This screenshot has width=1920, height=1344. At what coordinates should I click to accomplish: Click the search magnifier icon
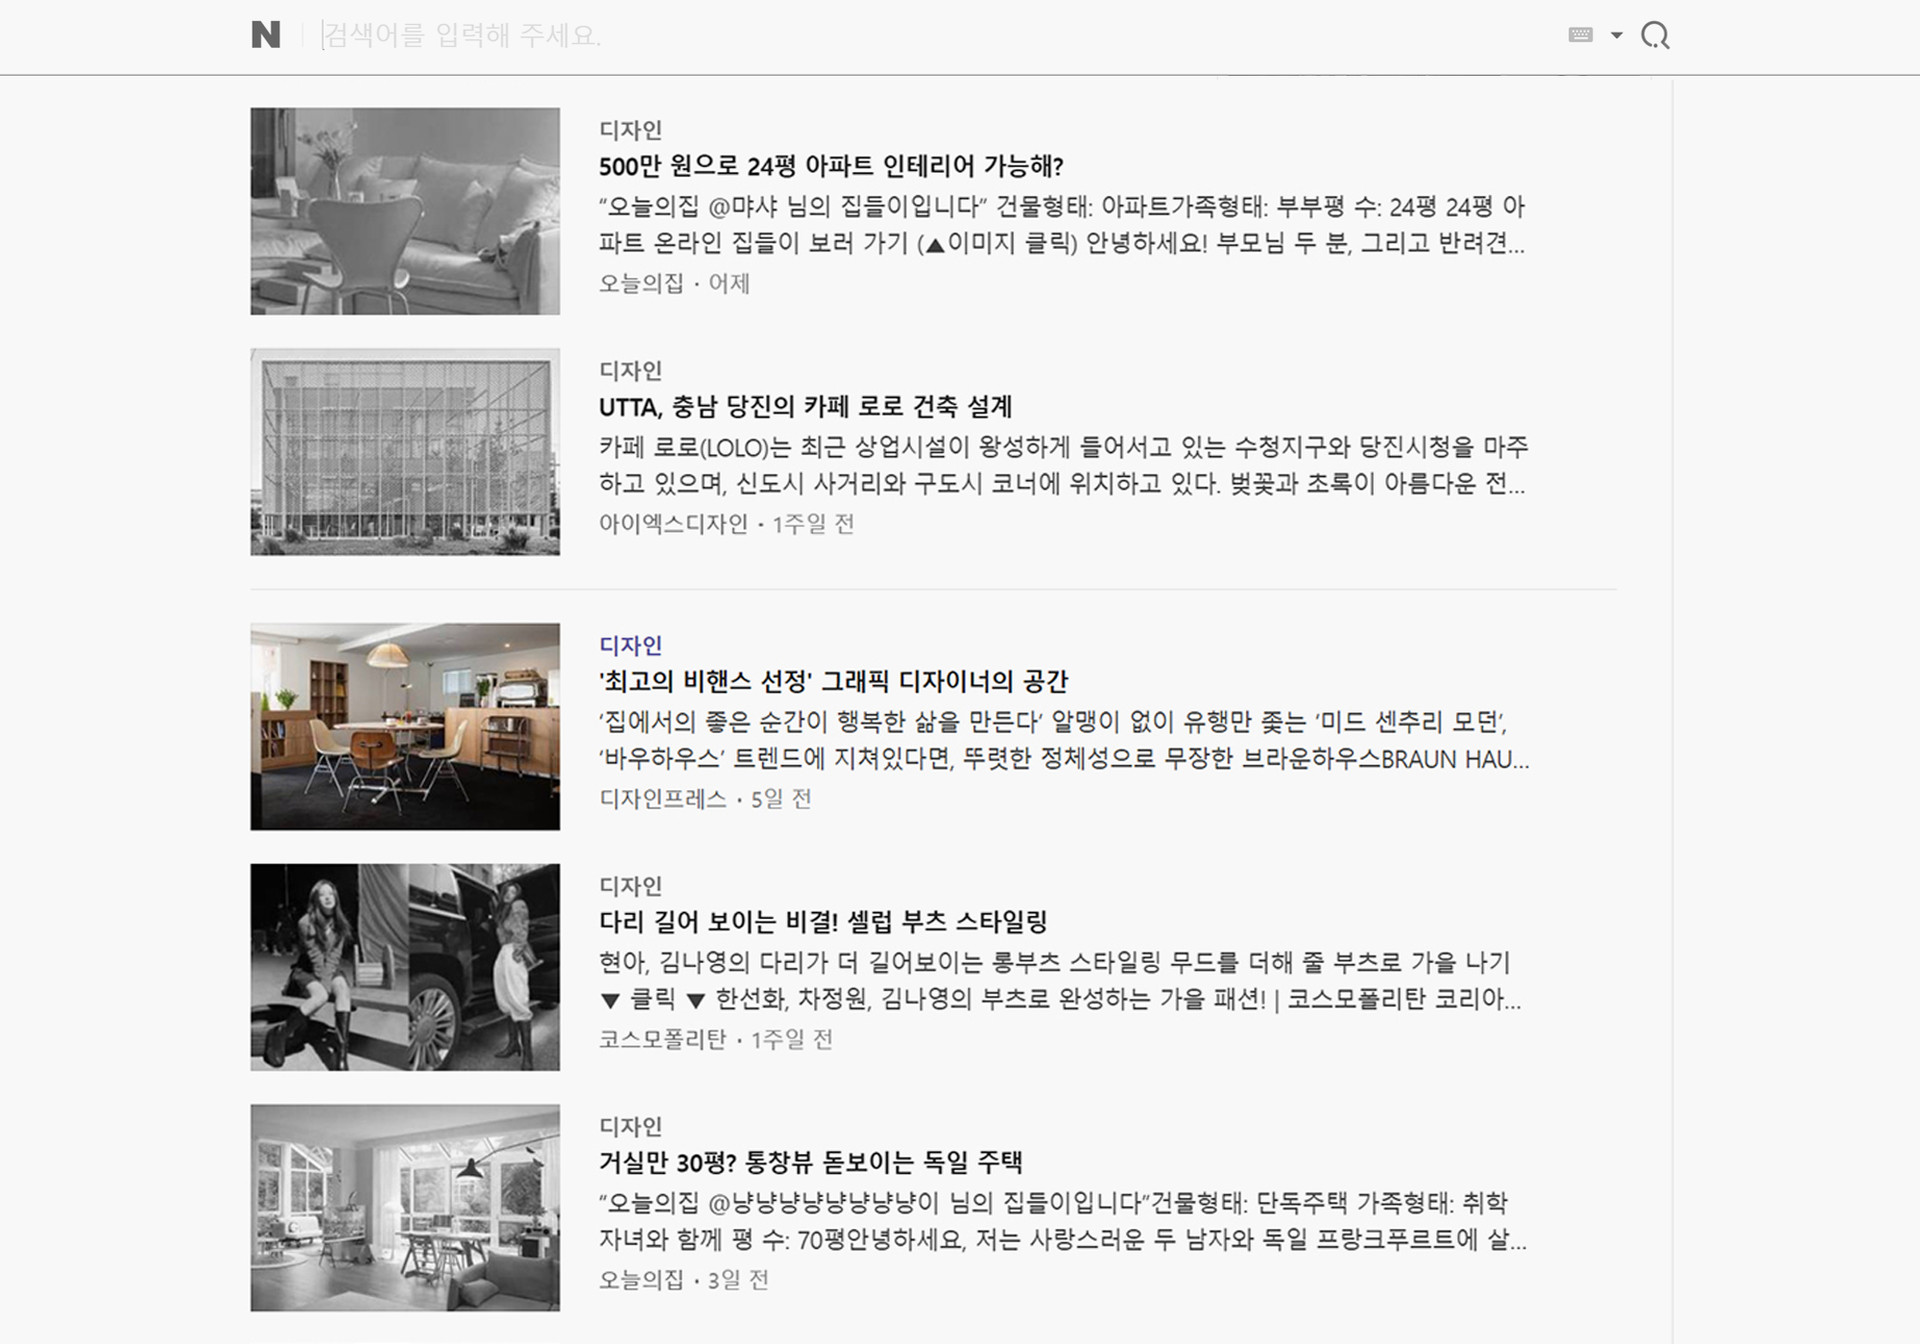pyautogui.click(x=1655, y=36)
